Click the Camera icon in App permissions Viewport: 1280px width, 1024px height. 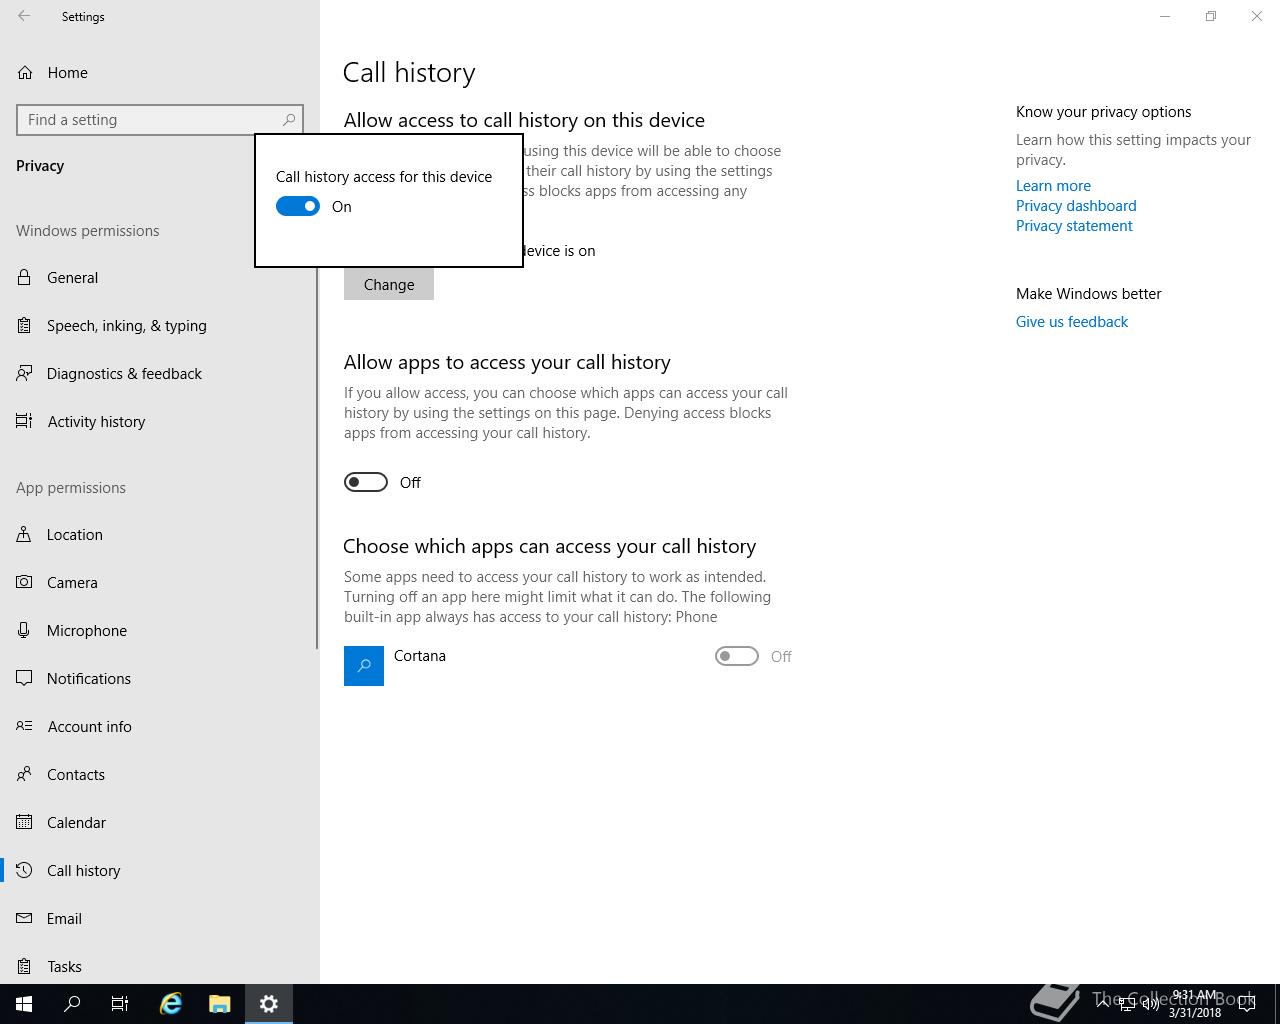click(x=24, y=582)
